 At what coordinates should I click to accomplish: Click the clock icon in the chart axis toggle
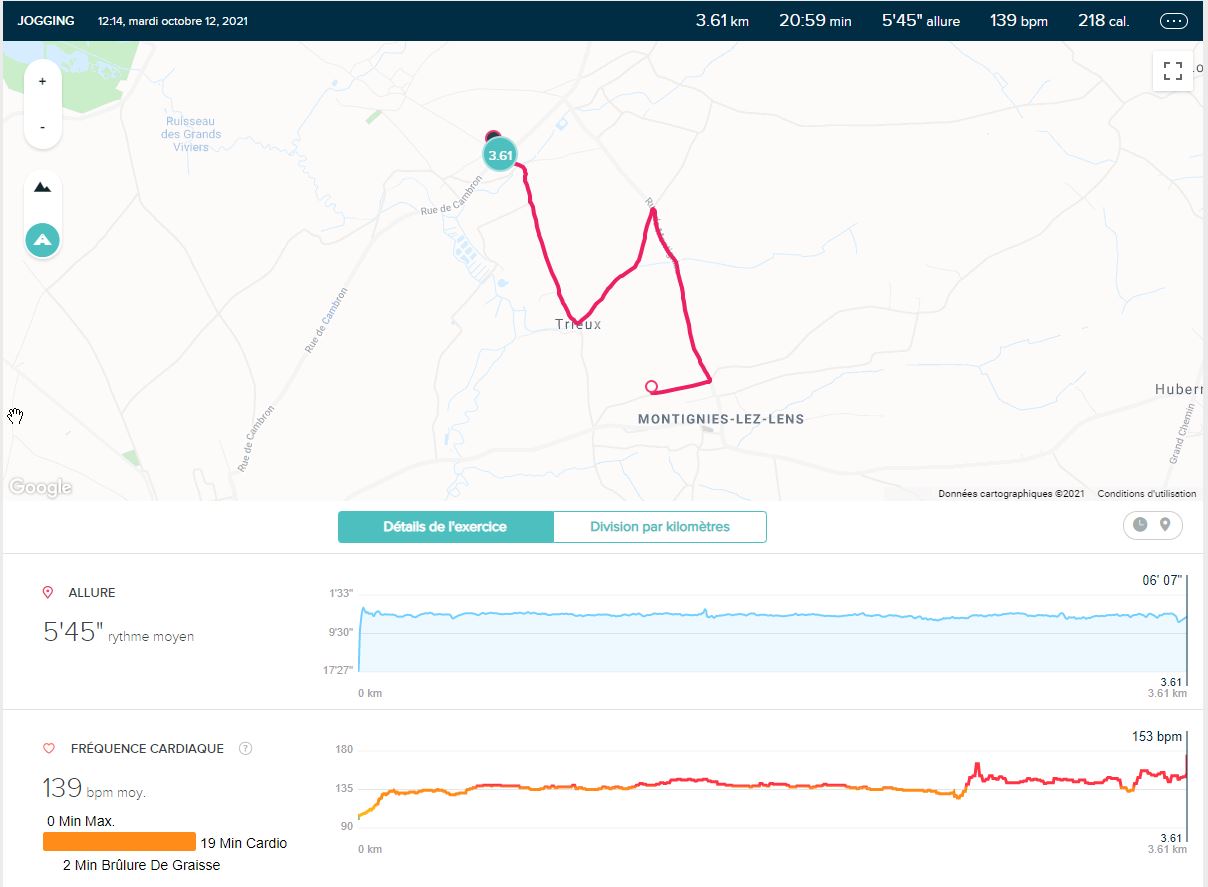pyautogui.click(x=1140, y=526)
